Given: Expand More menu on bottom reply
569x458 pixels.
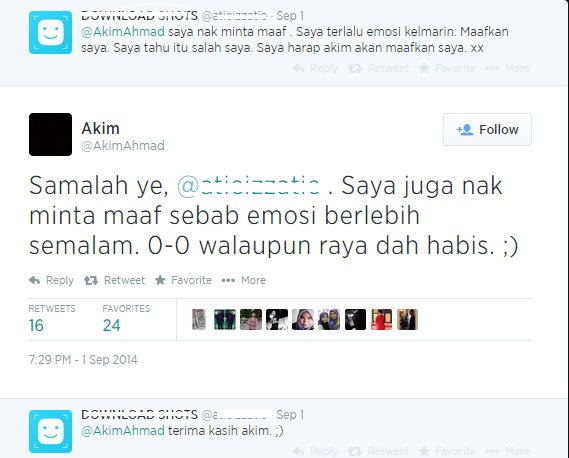Looking at the screenshot, I should click(507, 451).
